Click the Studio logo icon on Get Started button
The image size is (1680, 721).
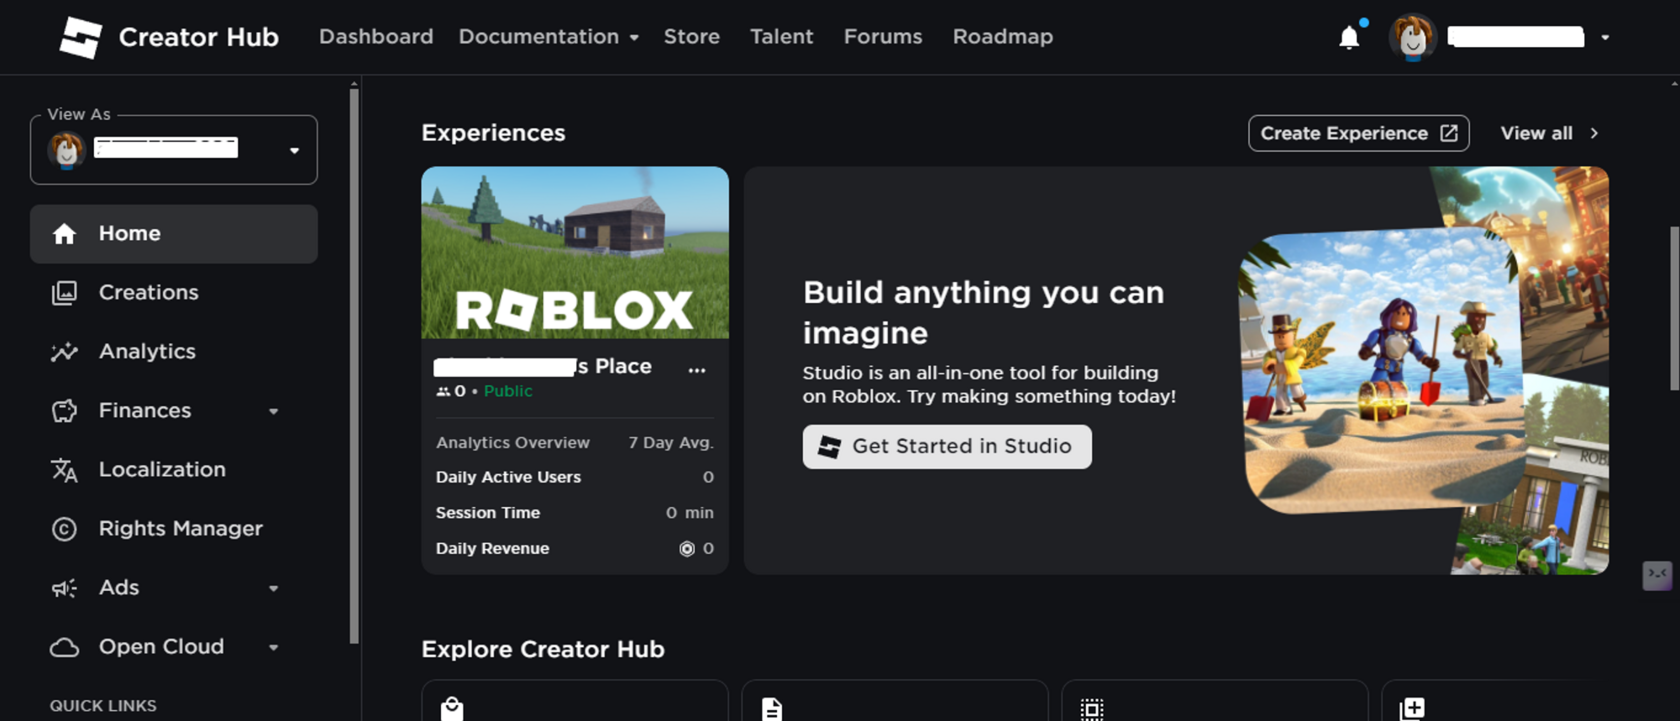pyautogui.click(x=829, y=447)
